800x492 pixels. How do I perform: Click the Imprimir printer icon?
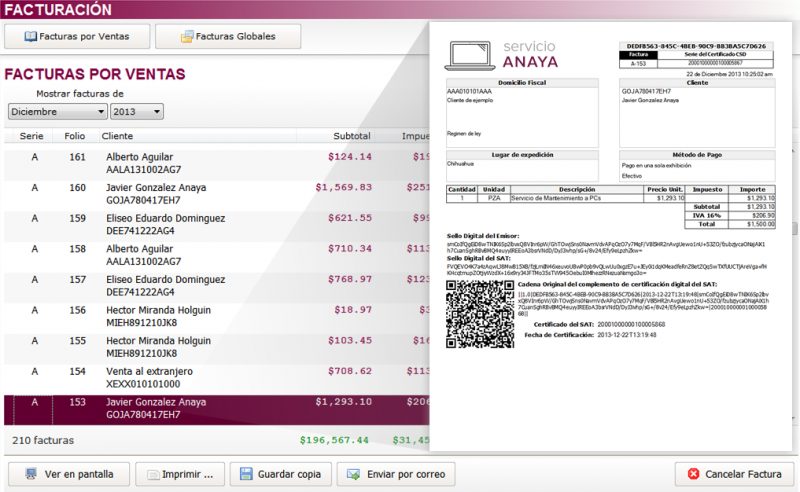155,473
